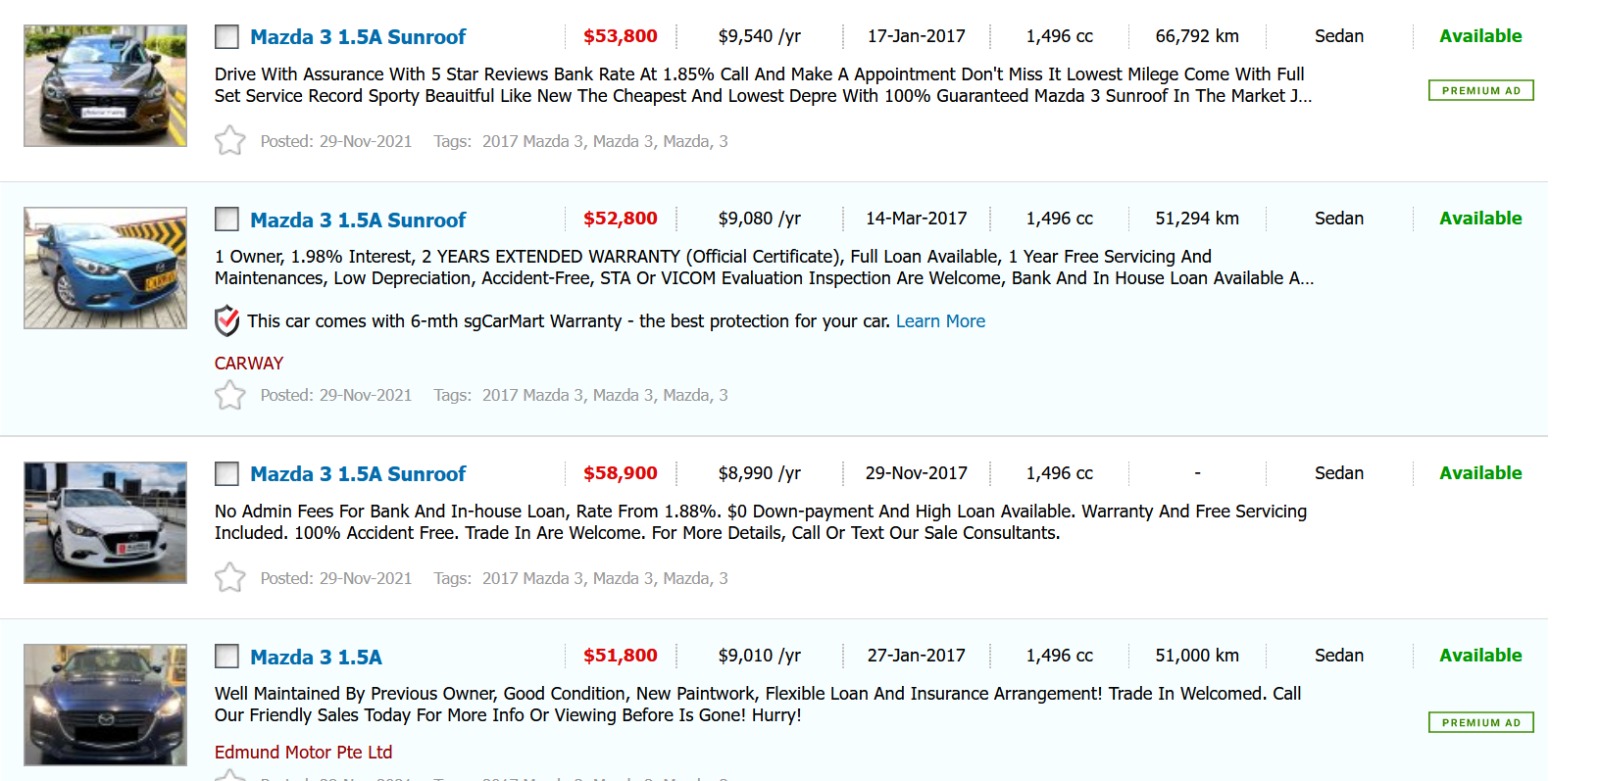Open Mazda 3 1.5A listing priced $51,800
The width and height of the screenshot is (1600, 781).
pos(316,657)
